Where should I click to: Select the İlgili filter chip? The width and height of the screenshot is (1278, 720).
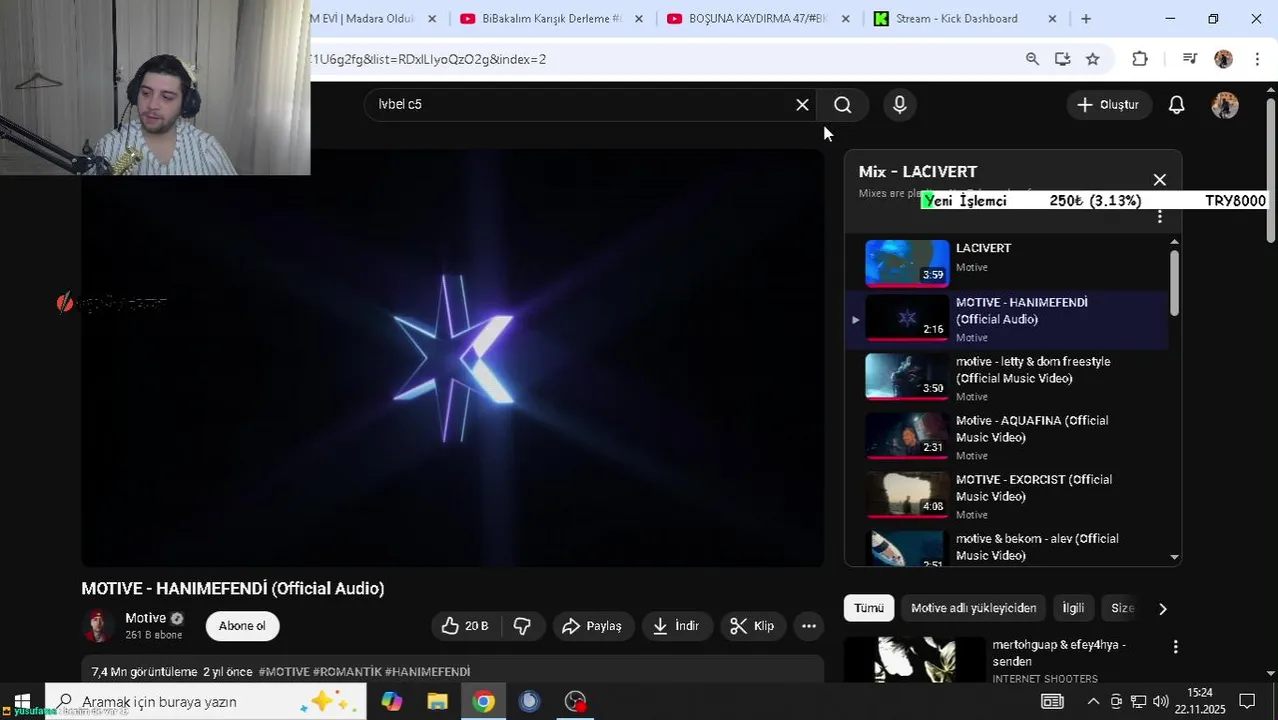1073,608
